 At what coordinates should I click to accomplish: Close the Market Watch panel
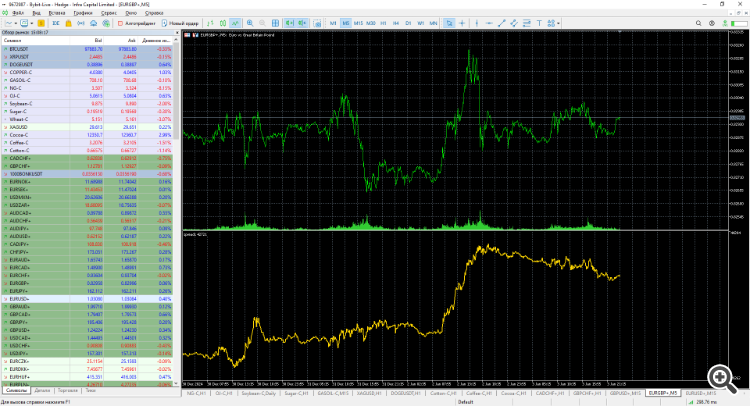177,33
